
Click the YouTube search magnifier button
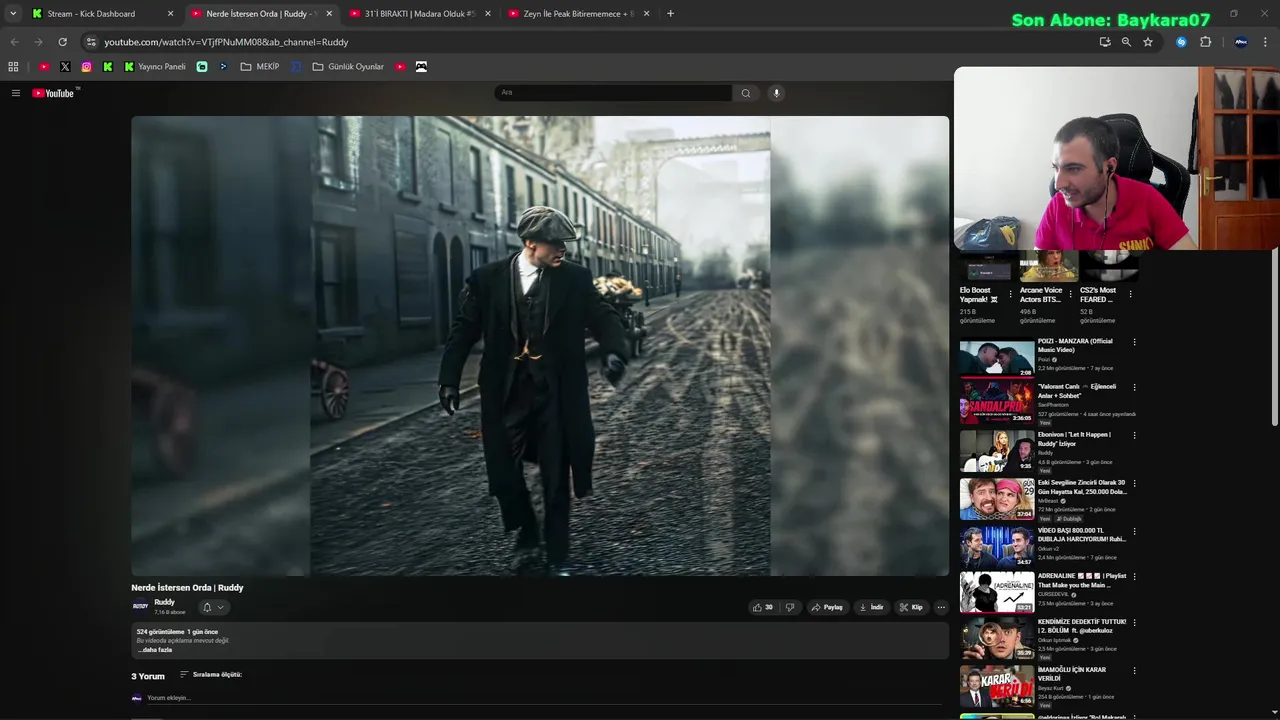(x=745, y=93)
